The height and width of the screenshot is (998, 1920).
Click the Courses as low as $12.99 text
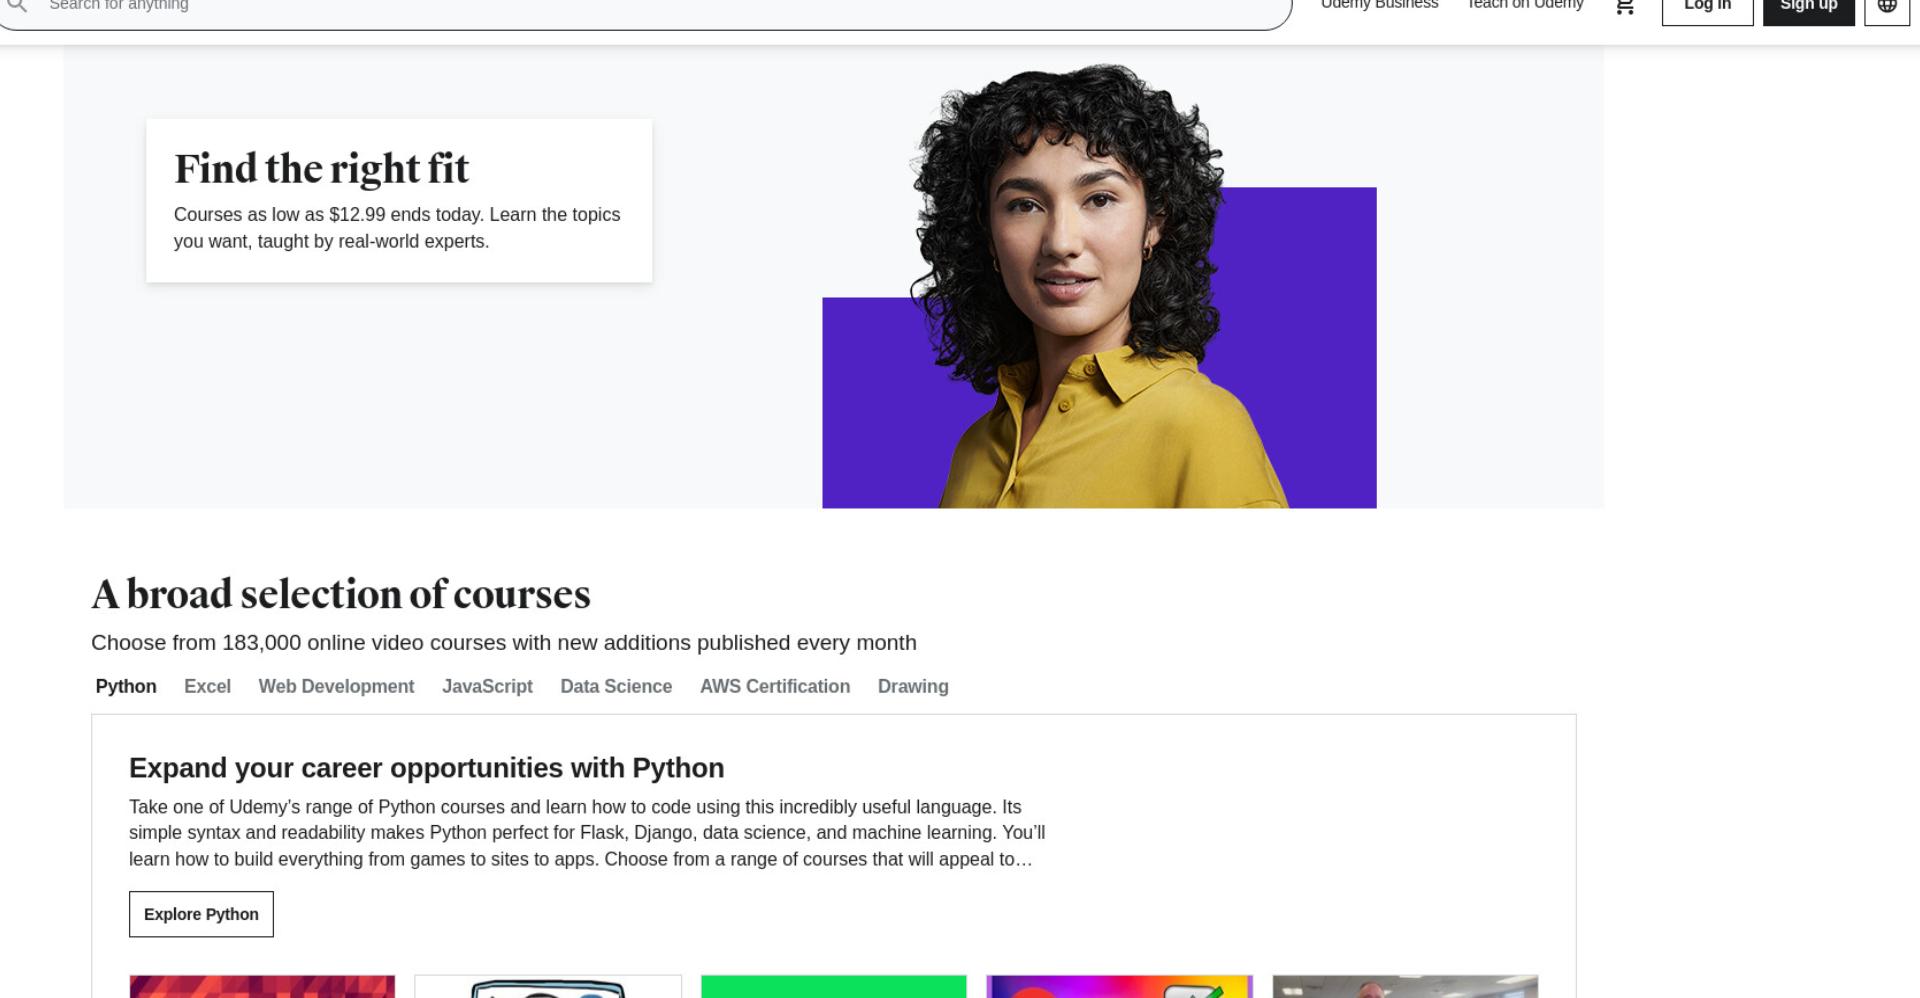point(397,228)
